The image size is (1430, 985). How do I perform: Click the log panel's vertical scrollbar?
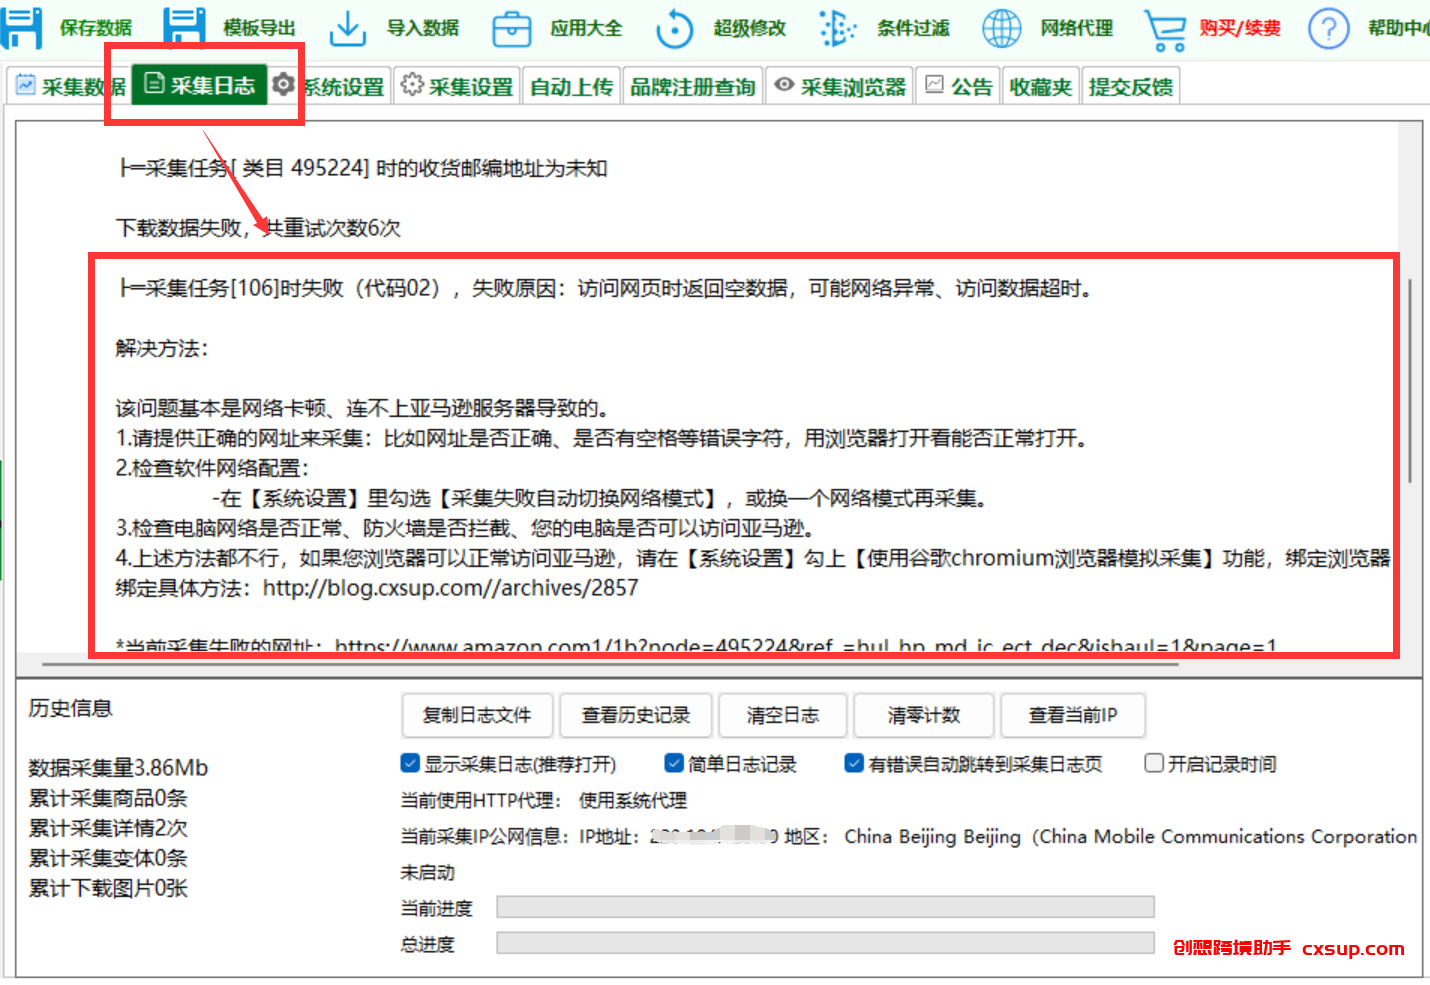click(1410, 380)
